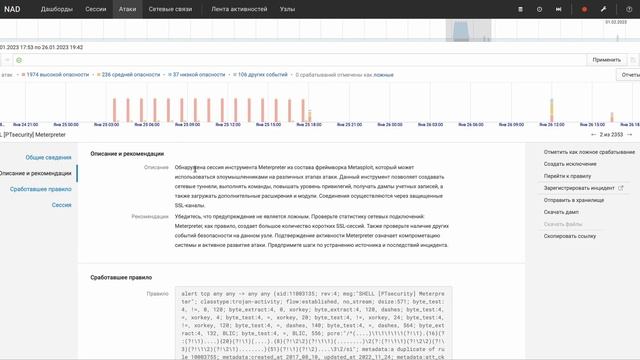Toggle 1974 высокой опасности filter
Viewport: 640px width, 360px height.
click(55, 75)
